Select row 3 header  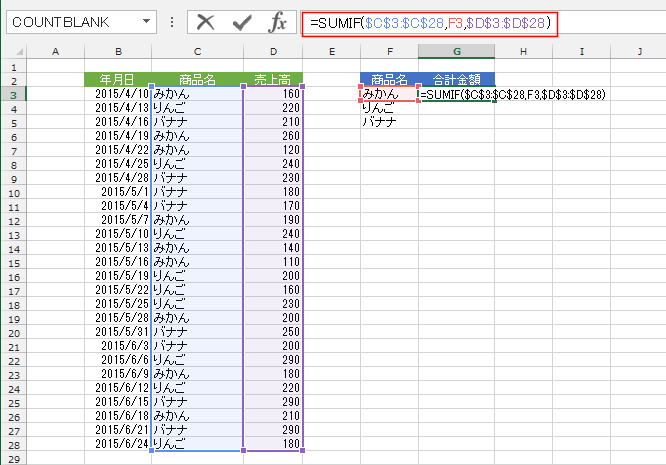[x=15, y=93]
